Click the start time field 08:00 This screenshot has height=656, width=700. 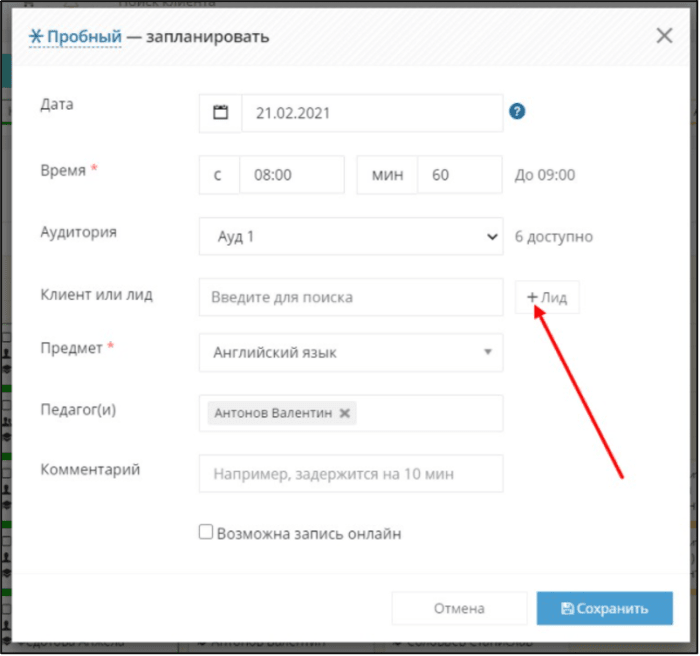pyautogui.click(x=292, y=175)
